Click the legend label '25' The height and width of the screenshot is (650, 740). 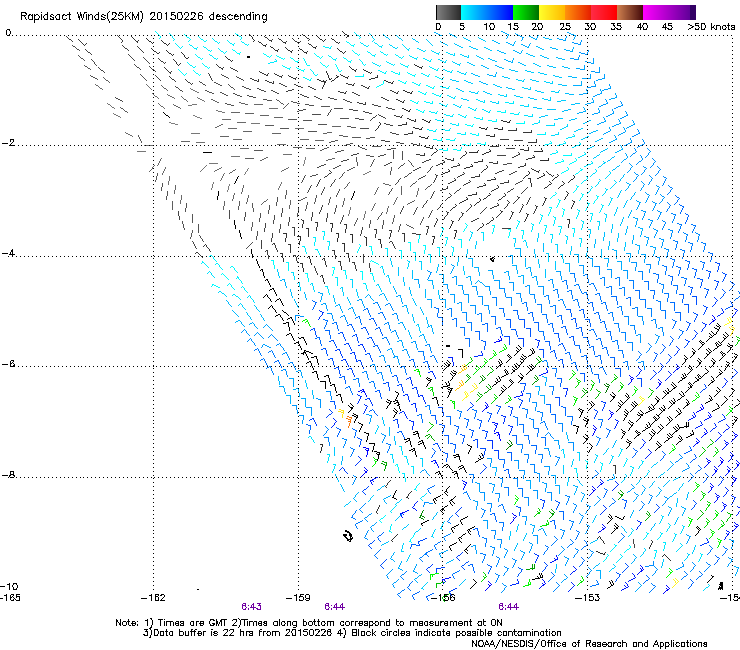click(565, 27)
